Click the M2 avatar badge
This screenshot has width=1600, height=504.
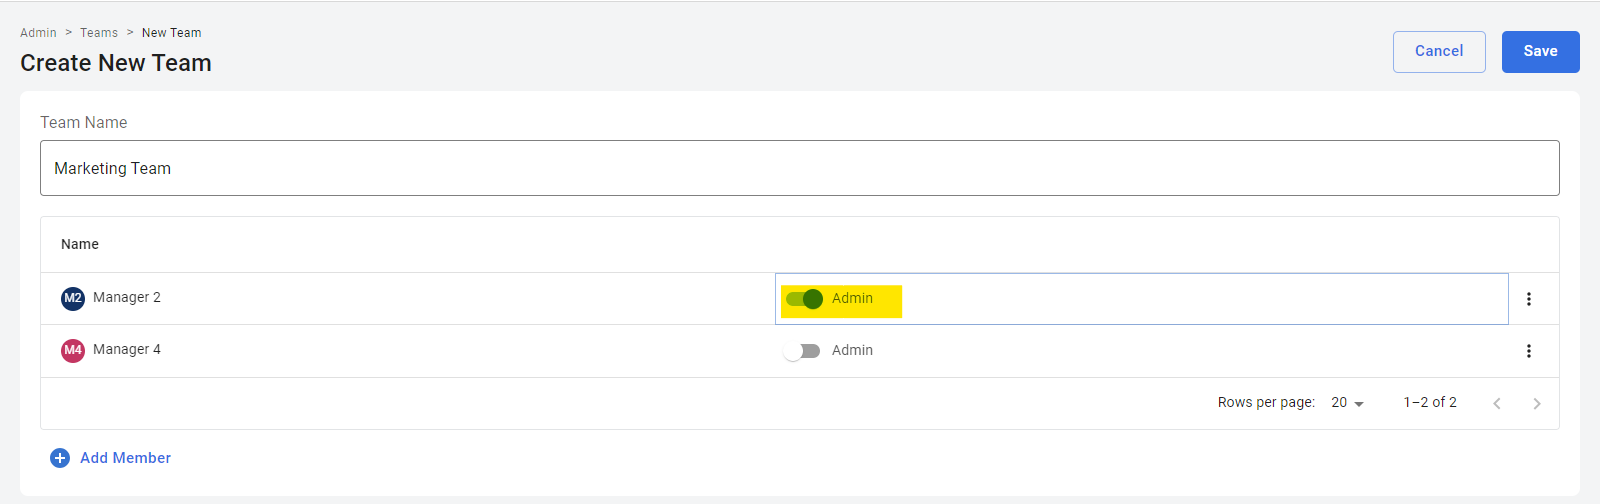73,298
